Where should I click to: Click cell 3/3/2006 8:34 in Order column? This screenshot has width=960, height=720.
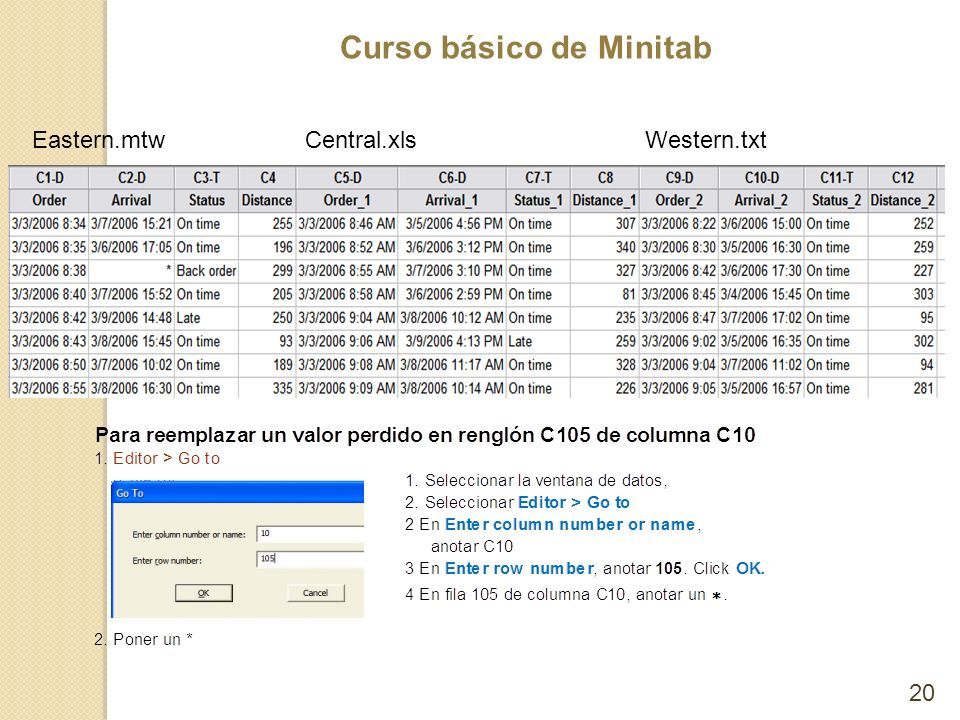[x=49, y=224]
